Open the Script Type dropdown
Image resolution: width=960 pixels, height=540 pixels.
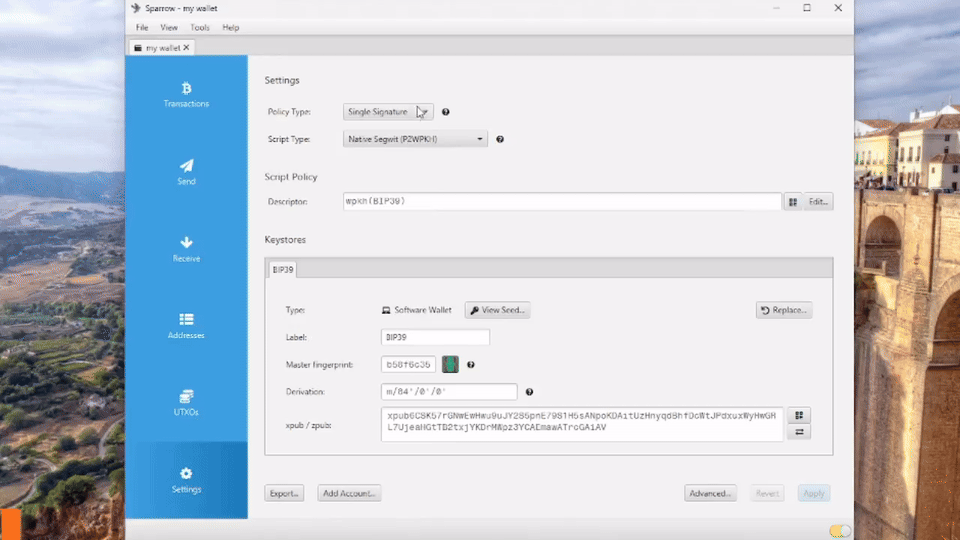tap(415, 139)
